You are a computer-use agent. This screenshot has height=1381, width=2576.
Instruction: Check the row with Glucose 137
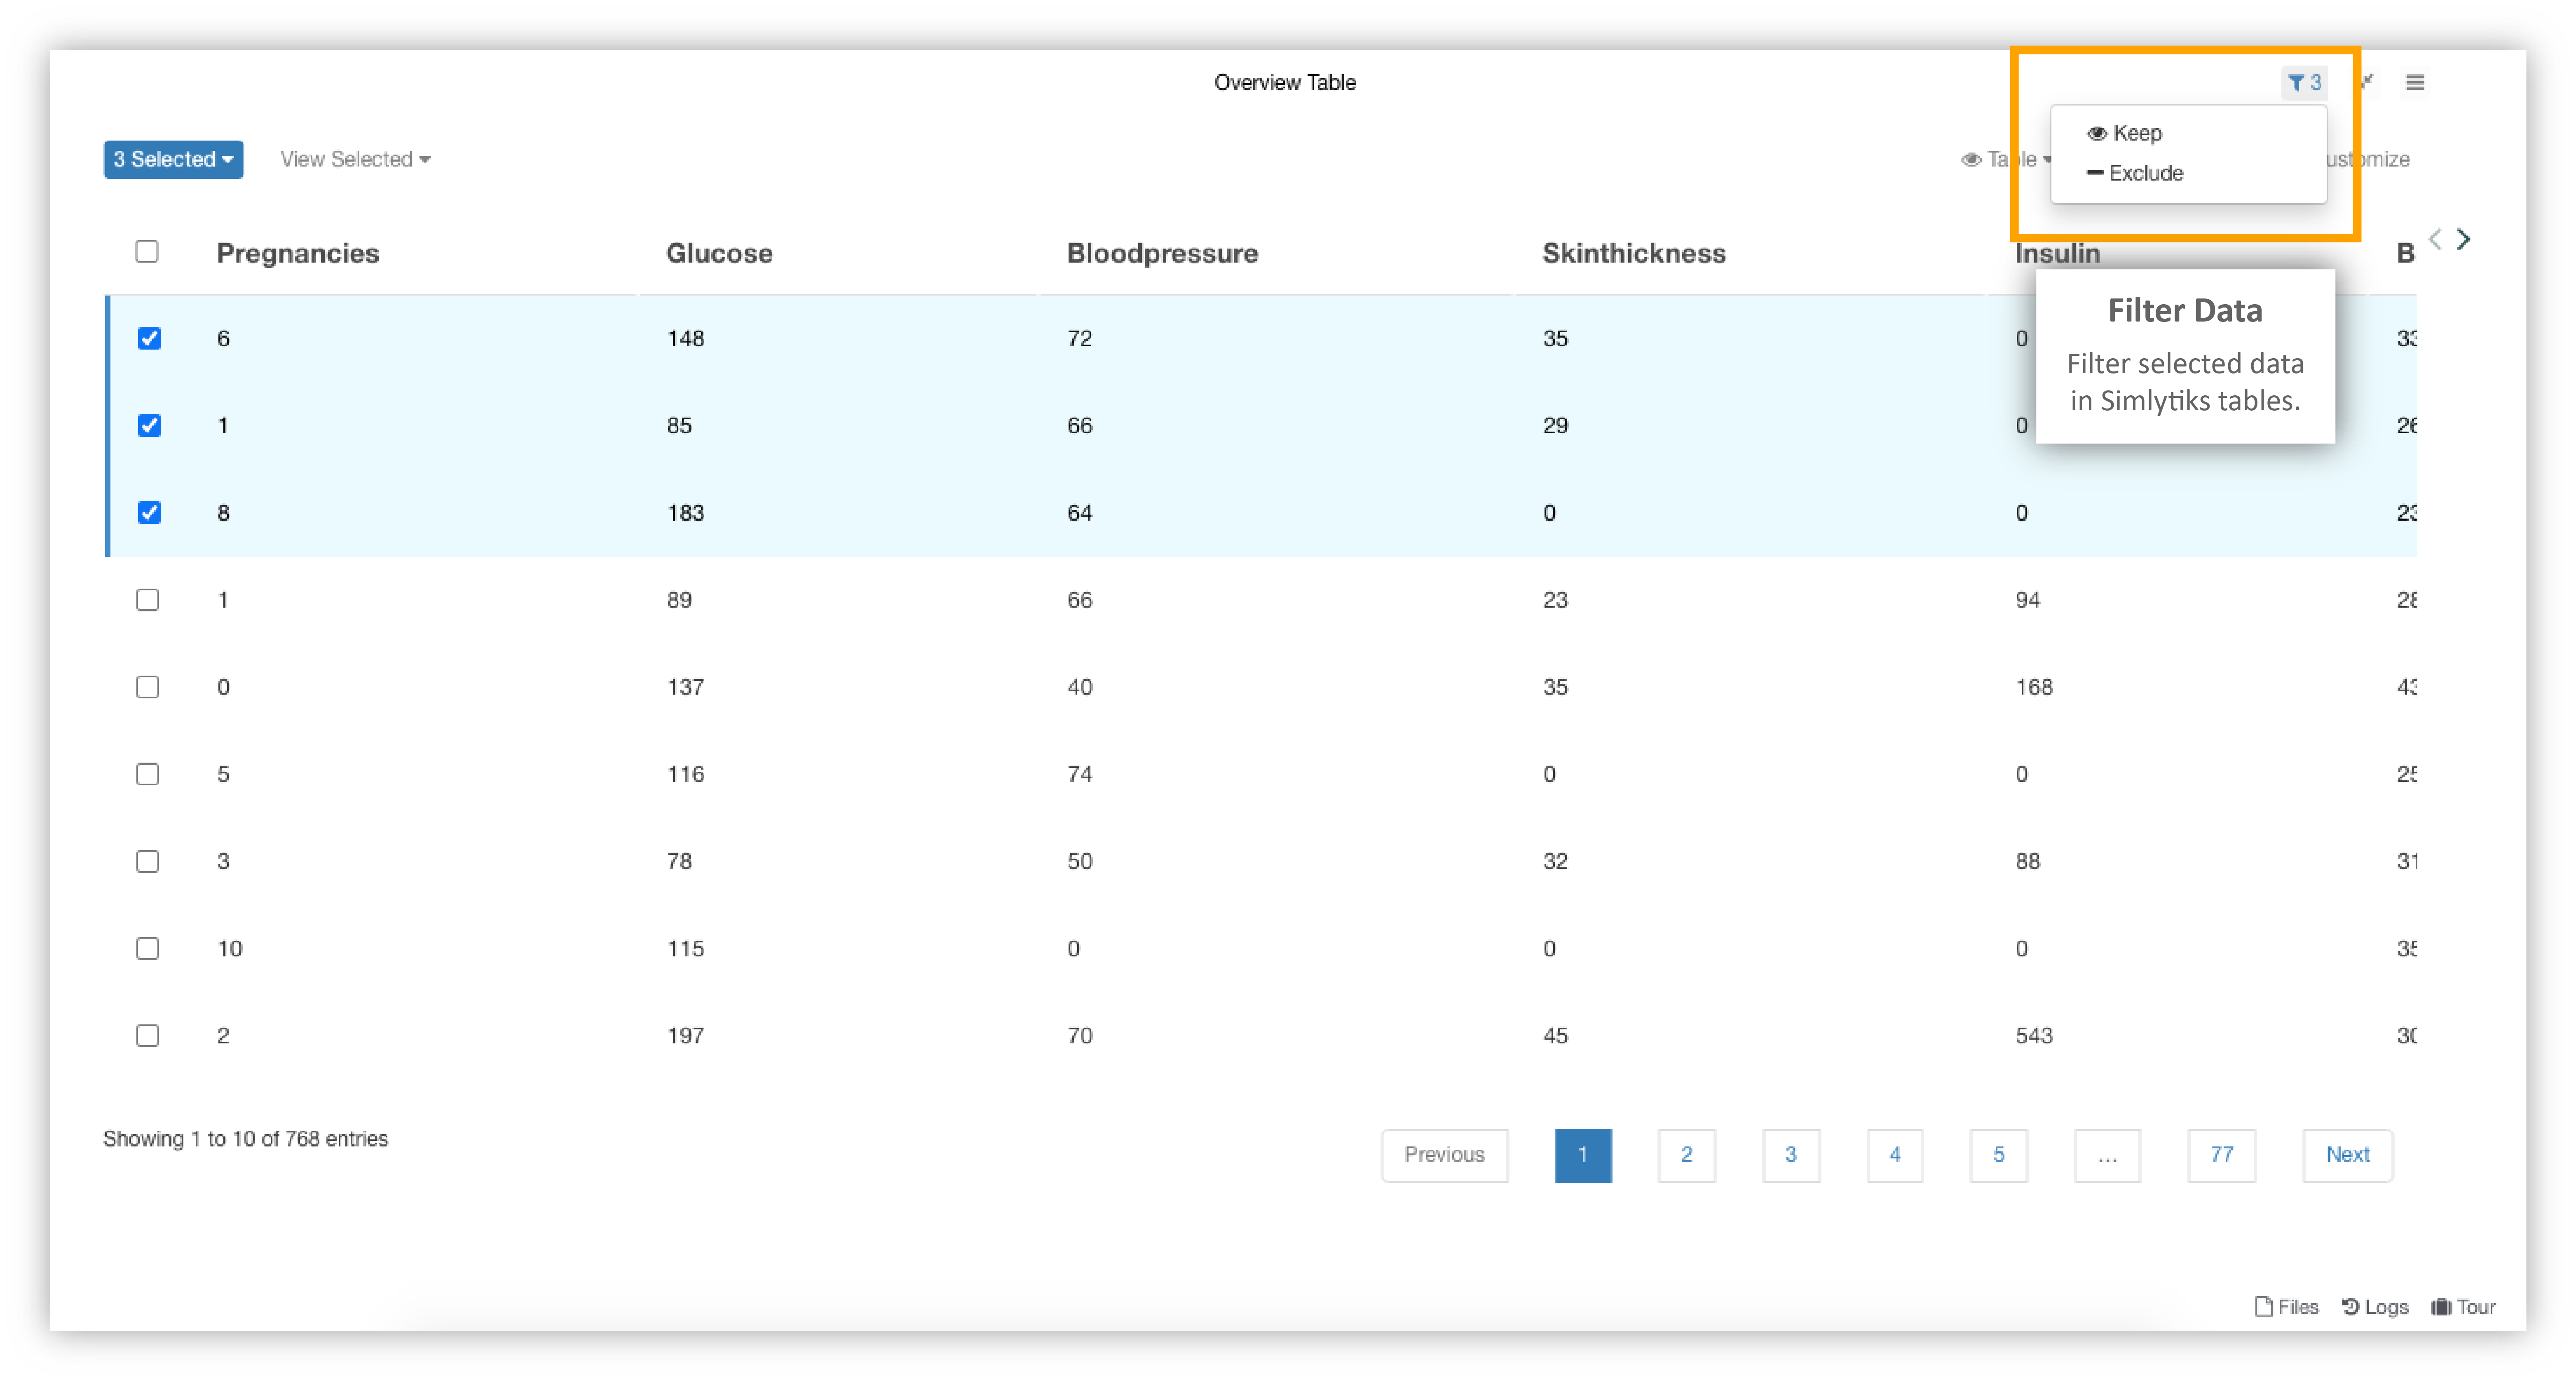pos(148,687)
